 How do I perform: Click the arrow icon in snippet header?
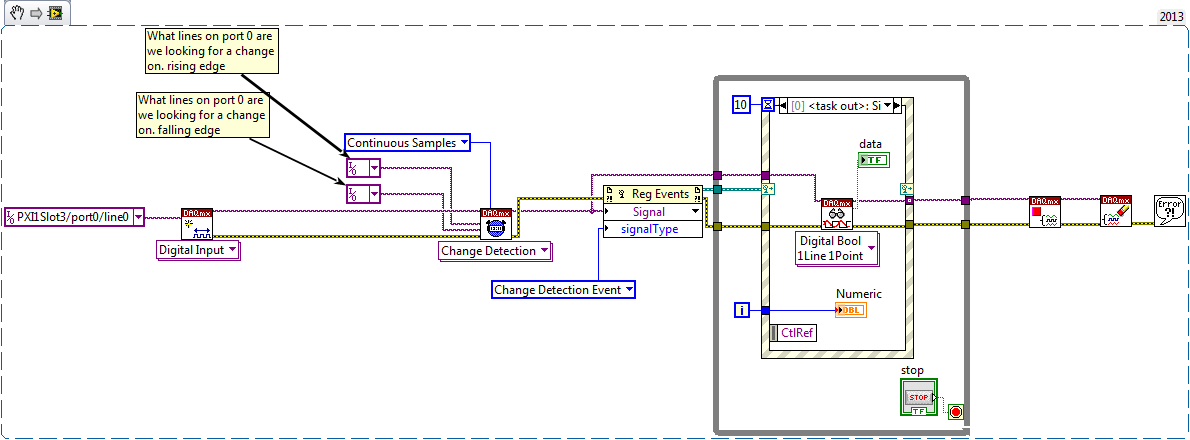[36, 13]
